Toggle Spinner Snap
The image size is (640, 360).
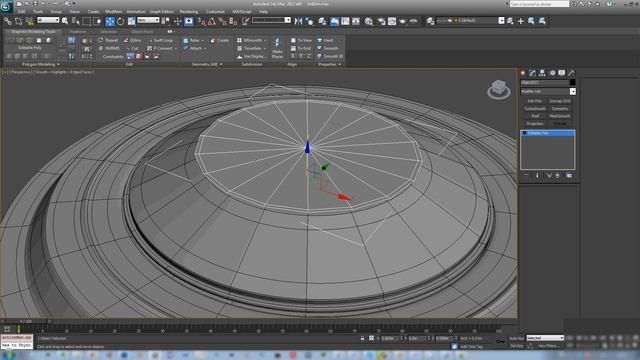coord(233,21)
